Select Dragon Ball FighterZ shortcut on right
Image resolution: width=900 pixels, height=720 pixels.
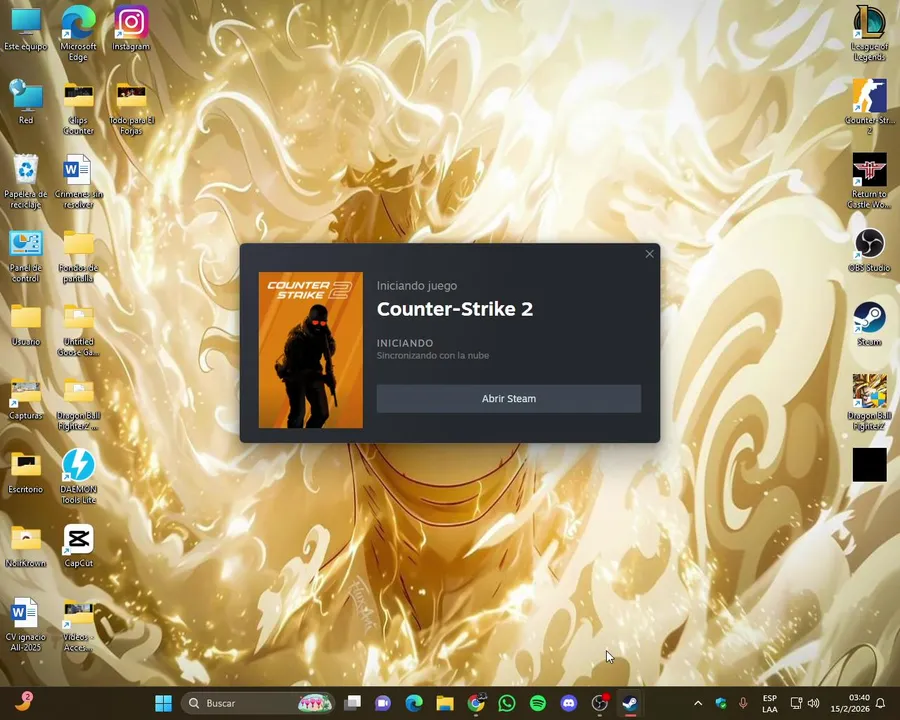point(869,402)
